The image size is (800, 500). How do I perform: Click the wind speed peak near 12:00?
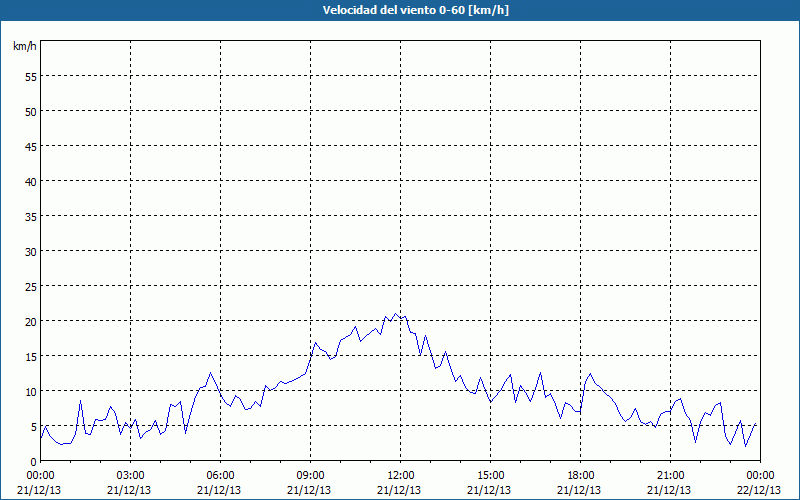click(396, 314)
